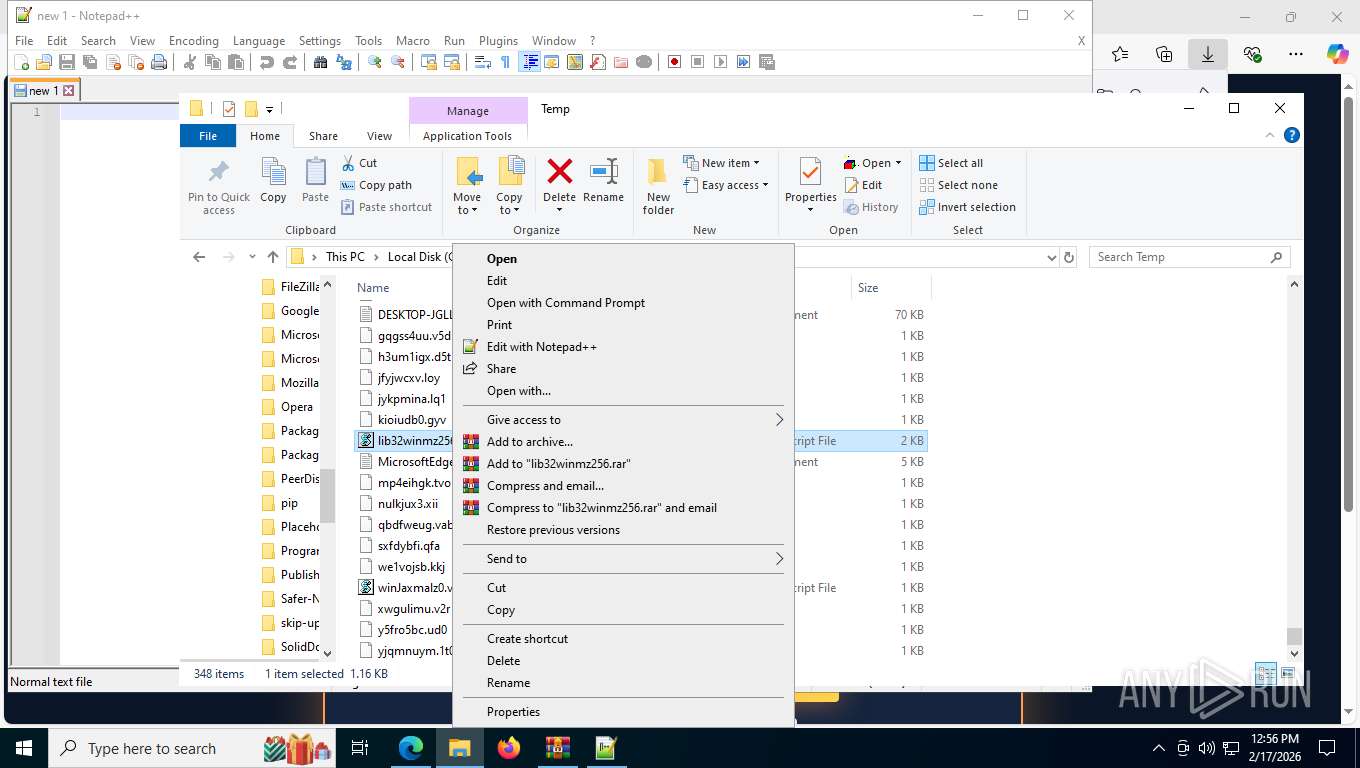Click Cut in Explorer ribbon
Image resolution: width=1360 pixels, height=768 pixels.
(x=359, y=163)
